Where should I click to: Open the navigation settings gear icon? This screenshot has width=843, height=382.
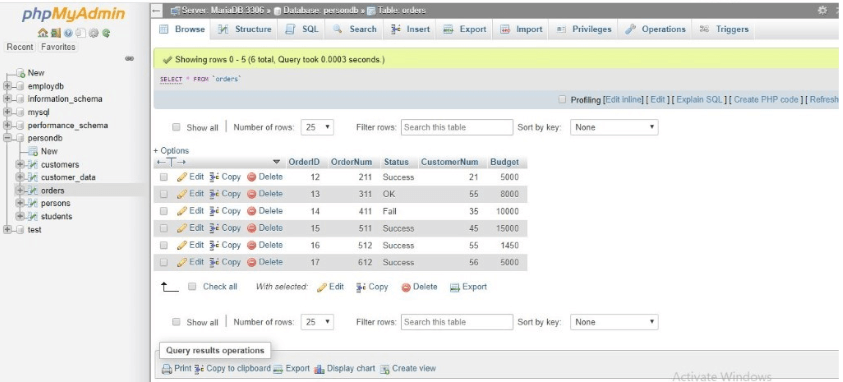point(94,33)
